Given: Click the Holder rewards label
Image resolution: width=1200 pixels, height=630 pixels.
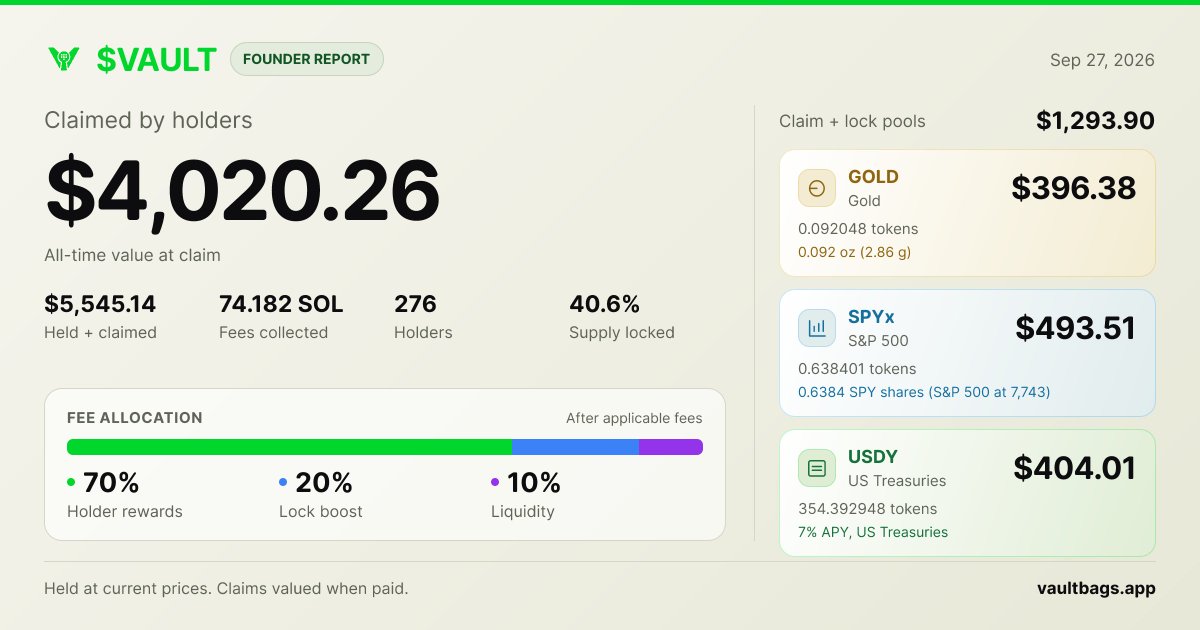Looking at the screenshot, I should [x=125, y=512].
